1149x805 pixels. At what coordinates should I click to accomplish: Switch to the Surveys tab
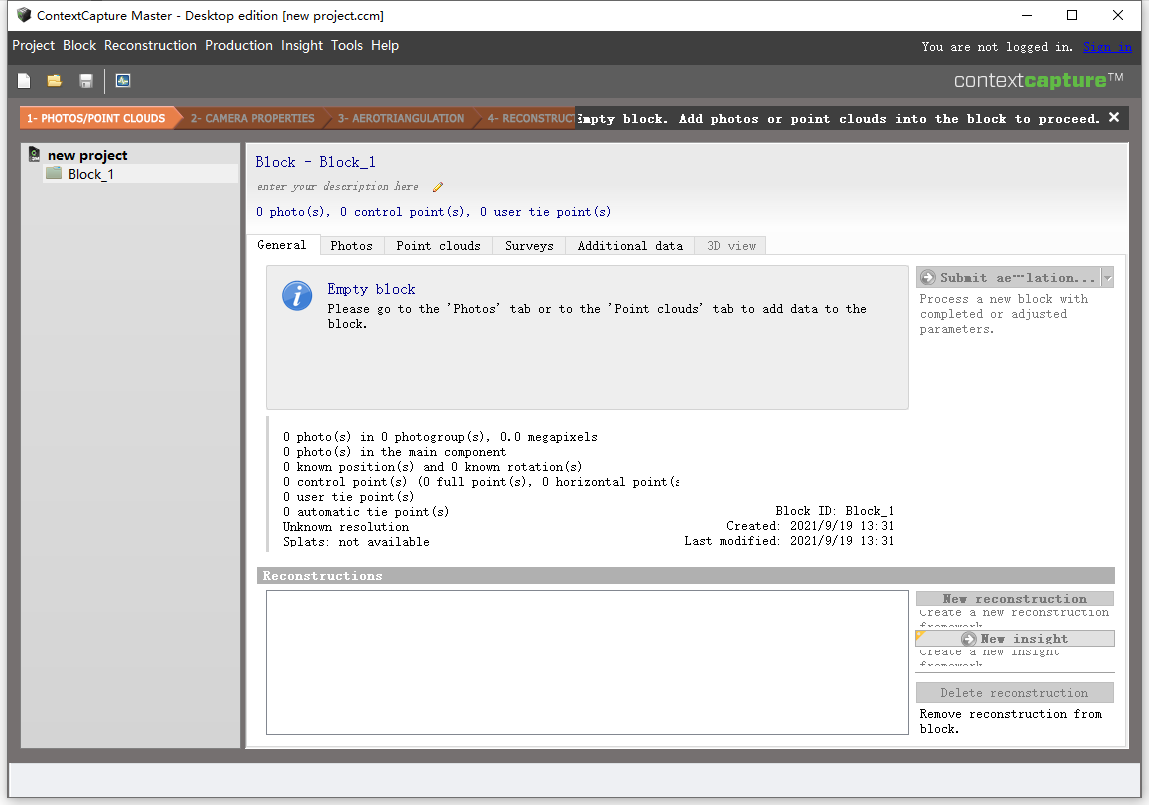coord(529,245)
